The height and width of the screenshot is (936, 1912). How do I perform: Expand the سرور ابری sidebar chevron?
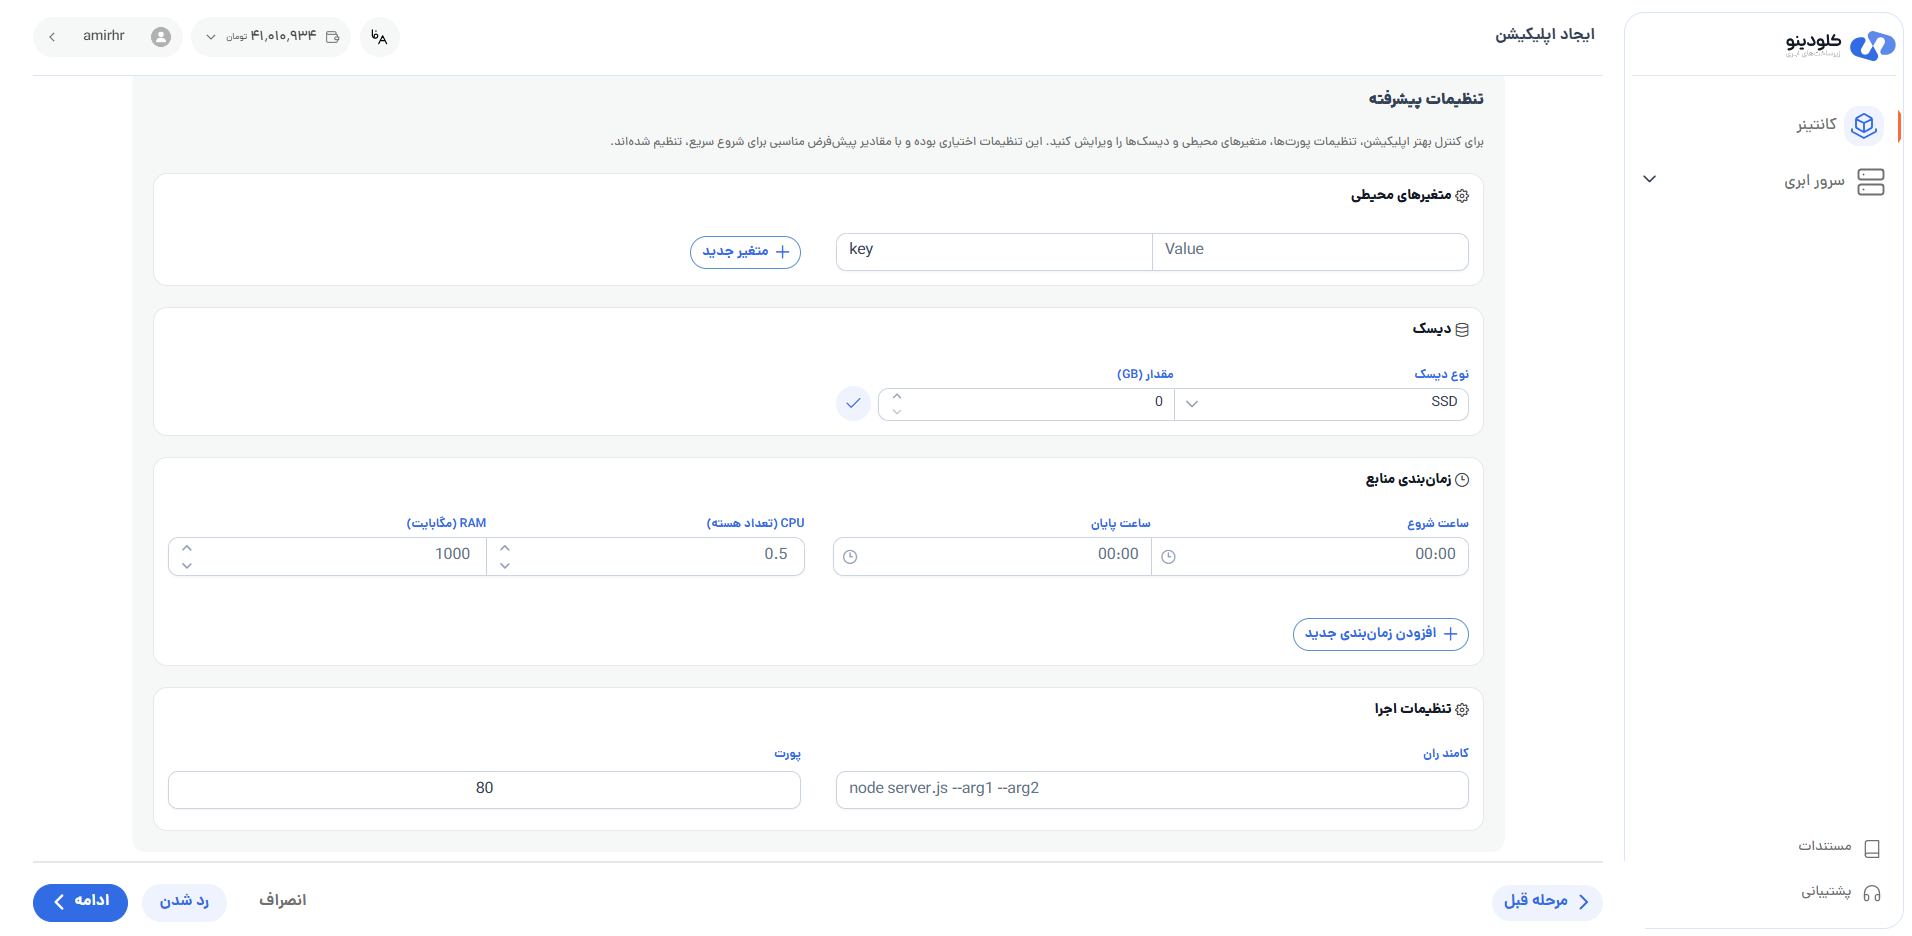click(x=1650, y=179)
